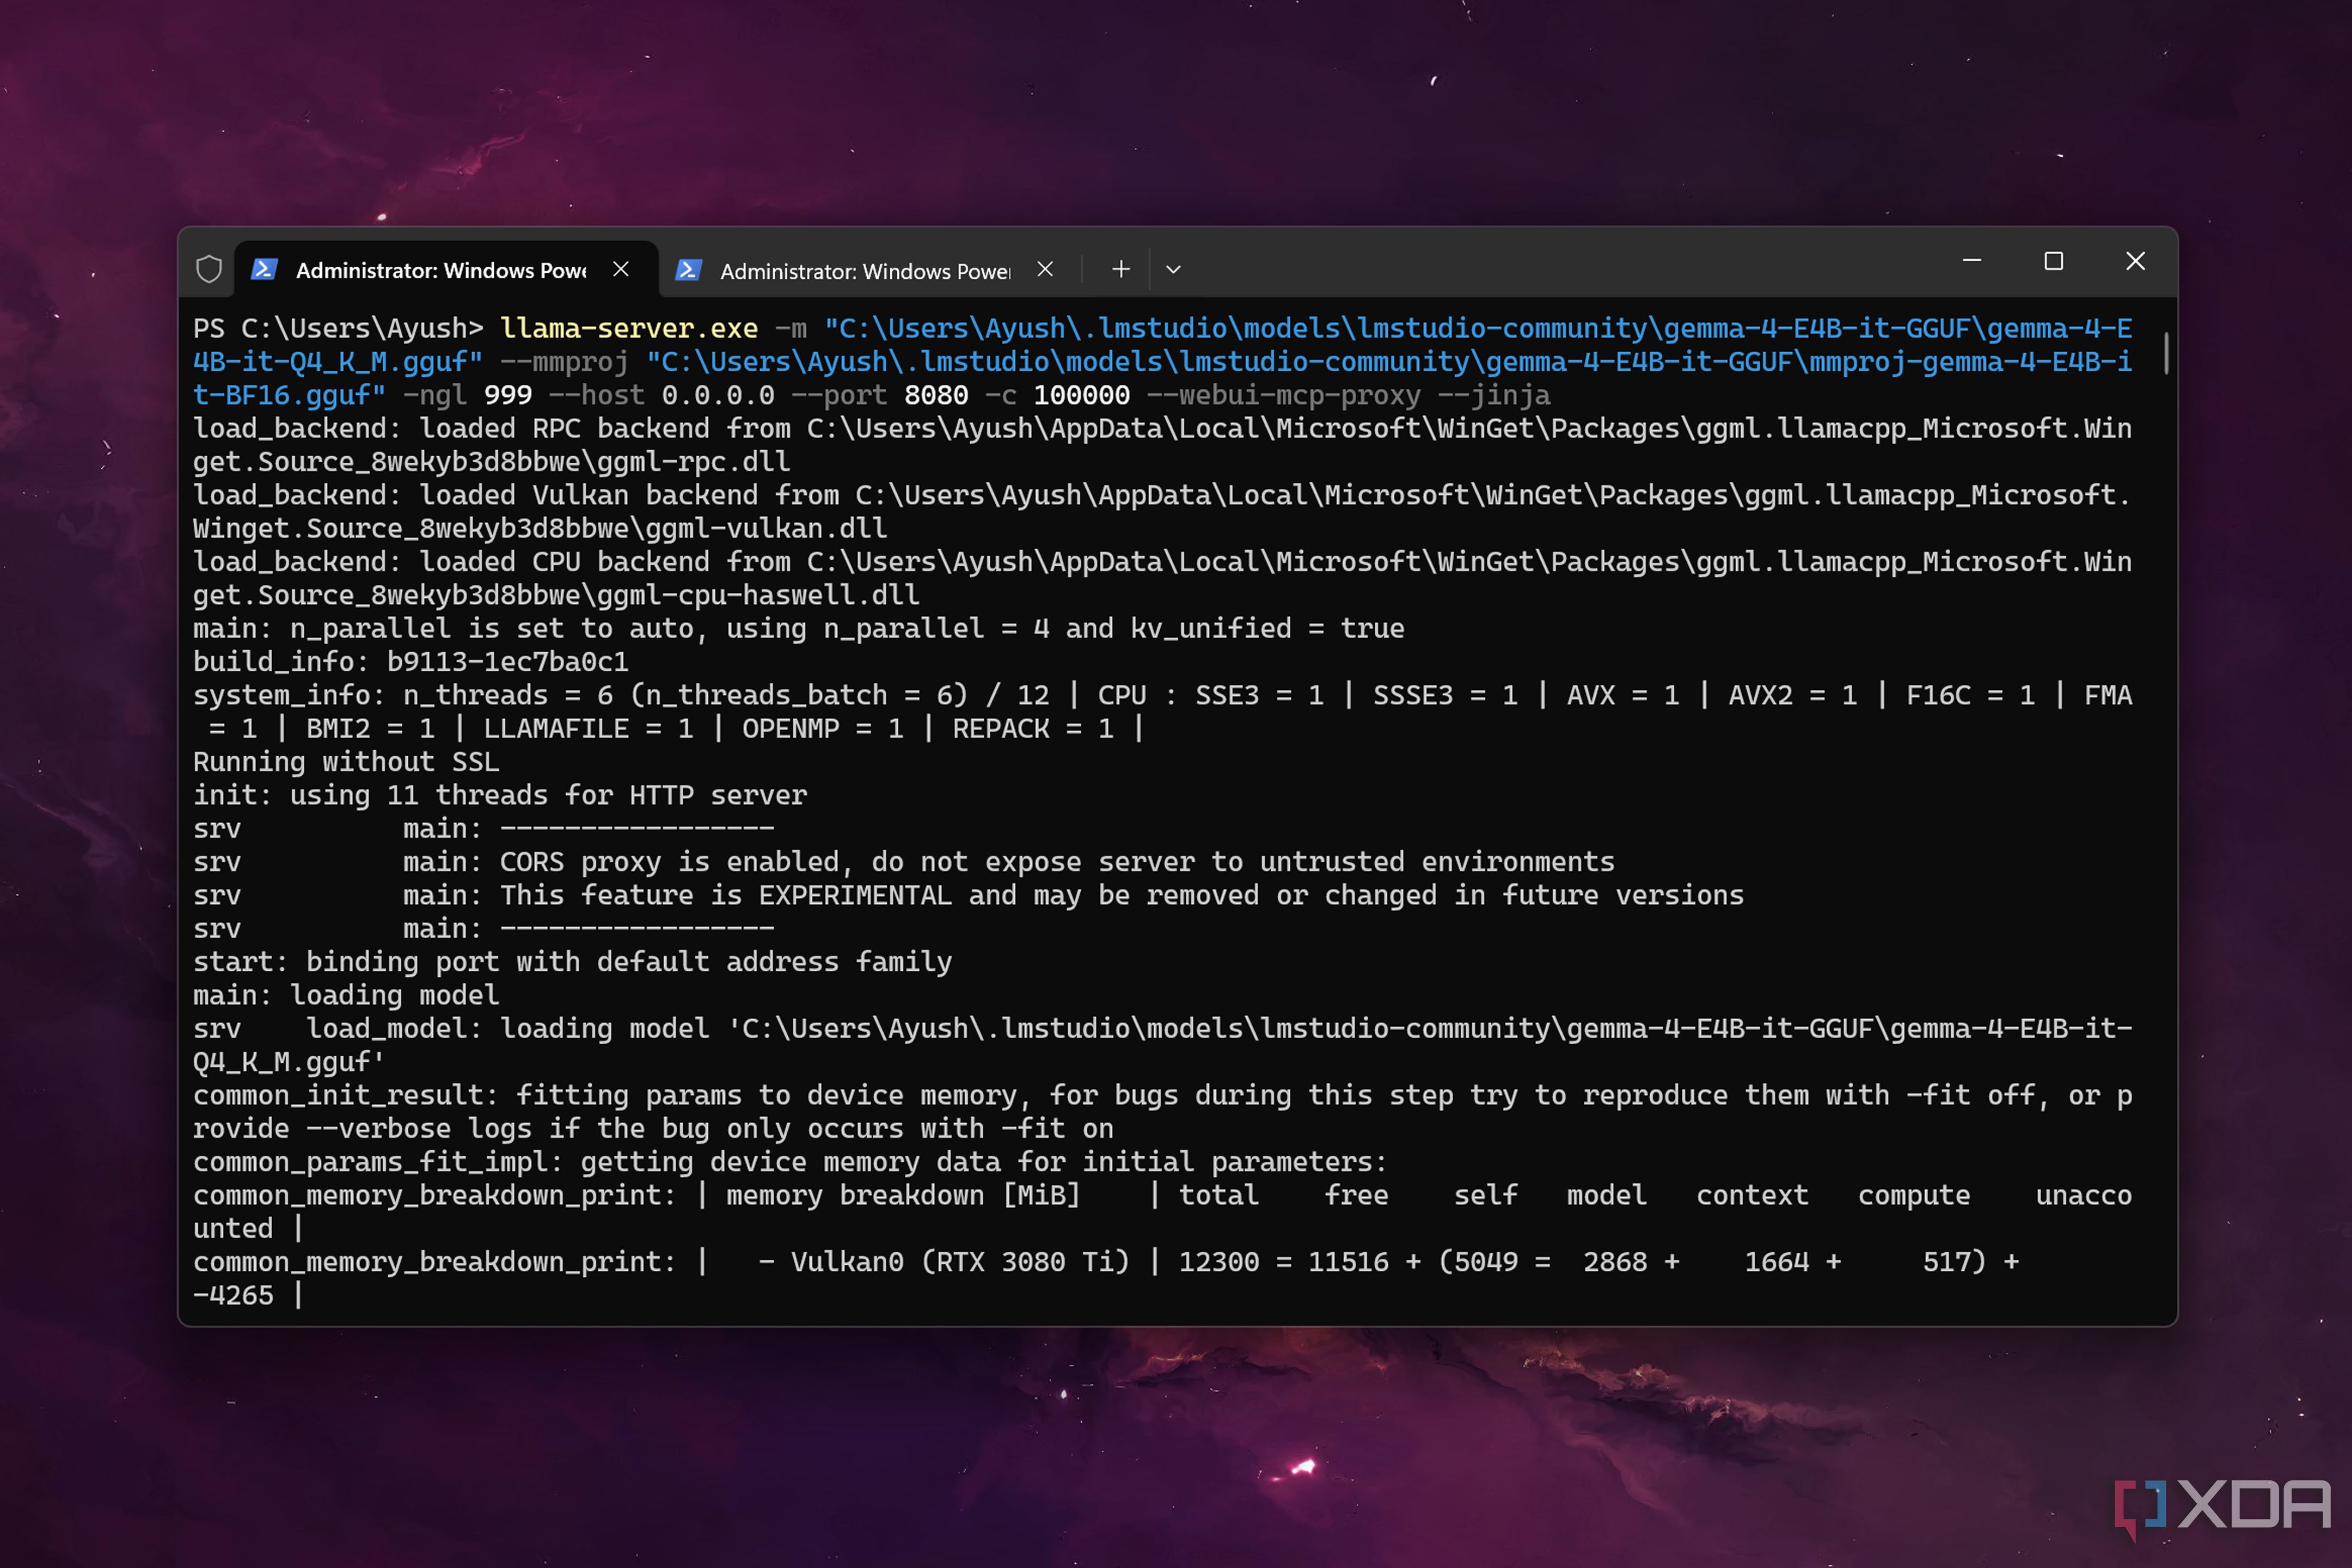Close the first PowerShell tab
2352x1568 pixels.
click(x=621, y=269)
